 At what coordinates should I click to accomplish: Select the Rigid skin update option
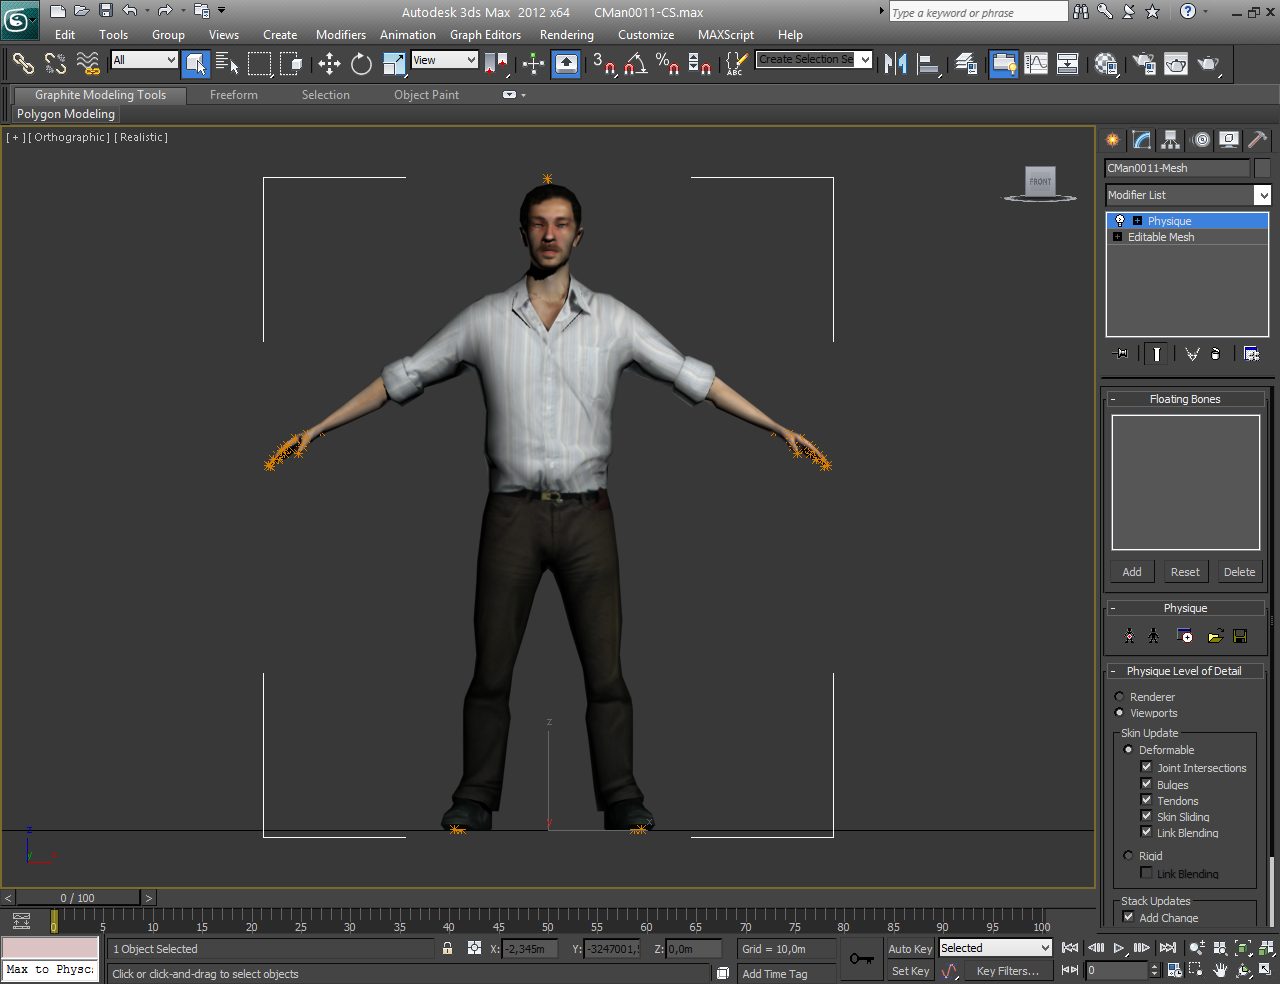(1128, 856)
